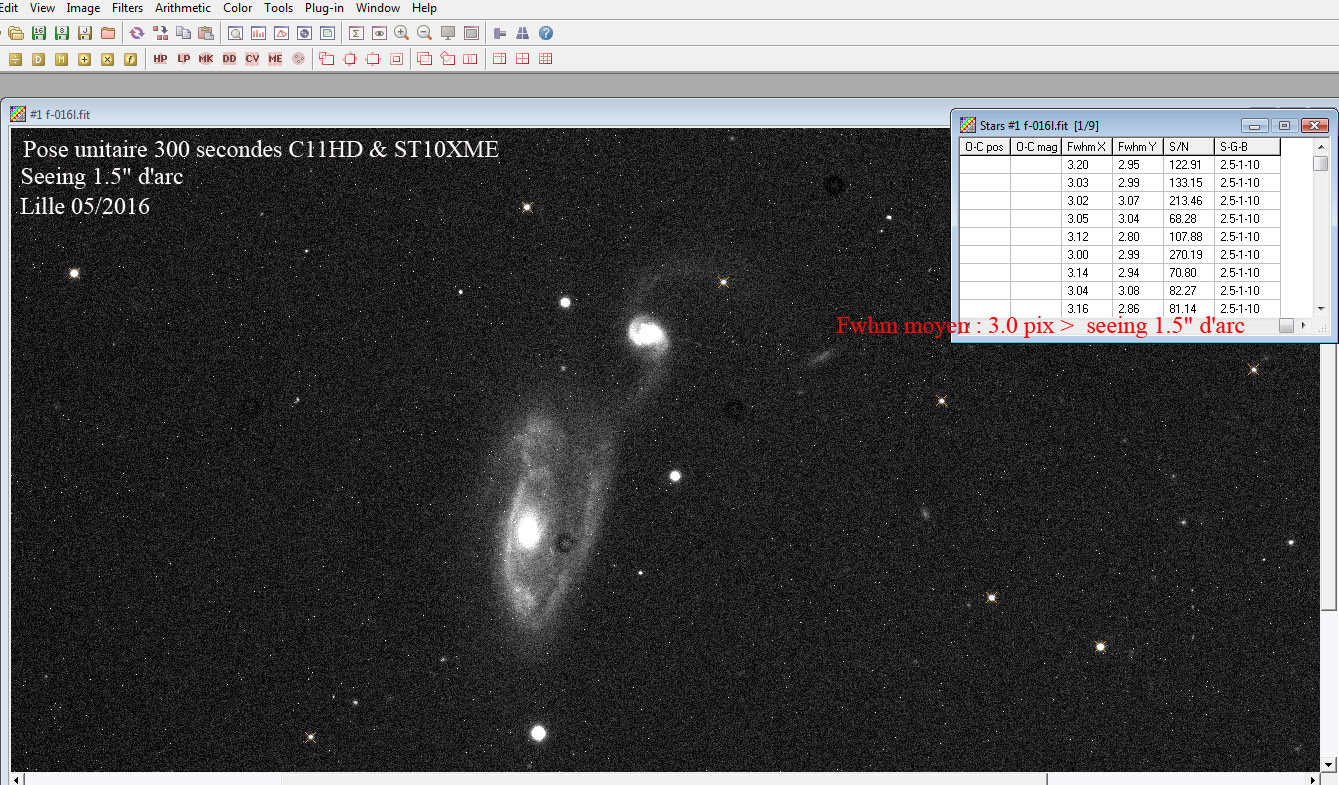Zoom in with the magnifier plus icon
The image size is (1339, 785).
tap(402, 33)
